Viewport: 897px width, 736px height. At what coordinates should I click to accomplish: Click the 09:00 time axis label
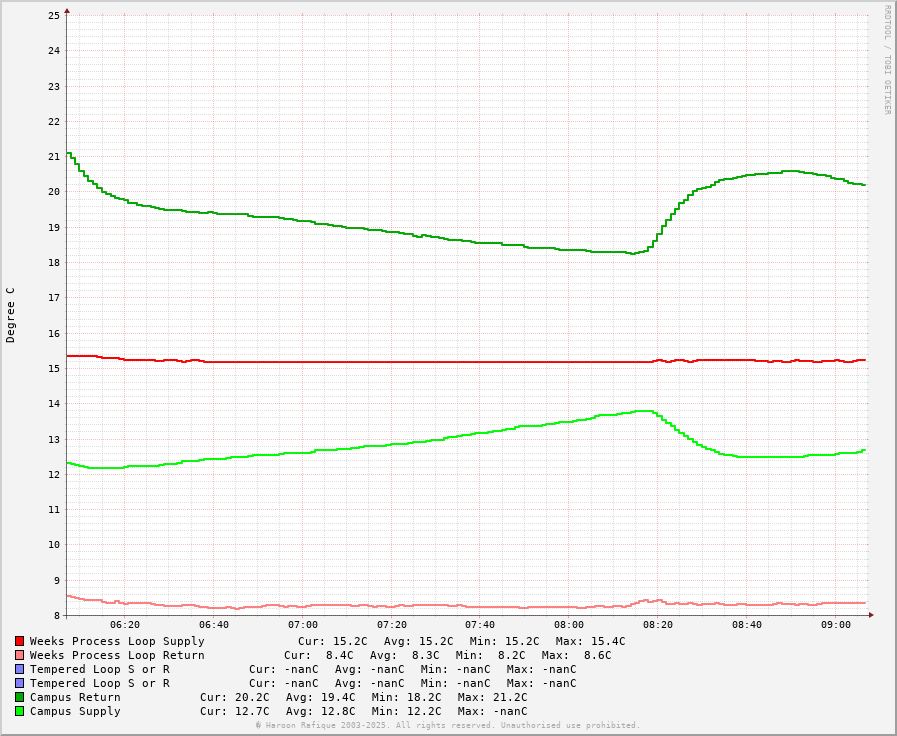(836, 625)
